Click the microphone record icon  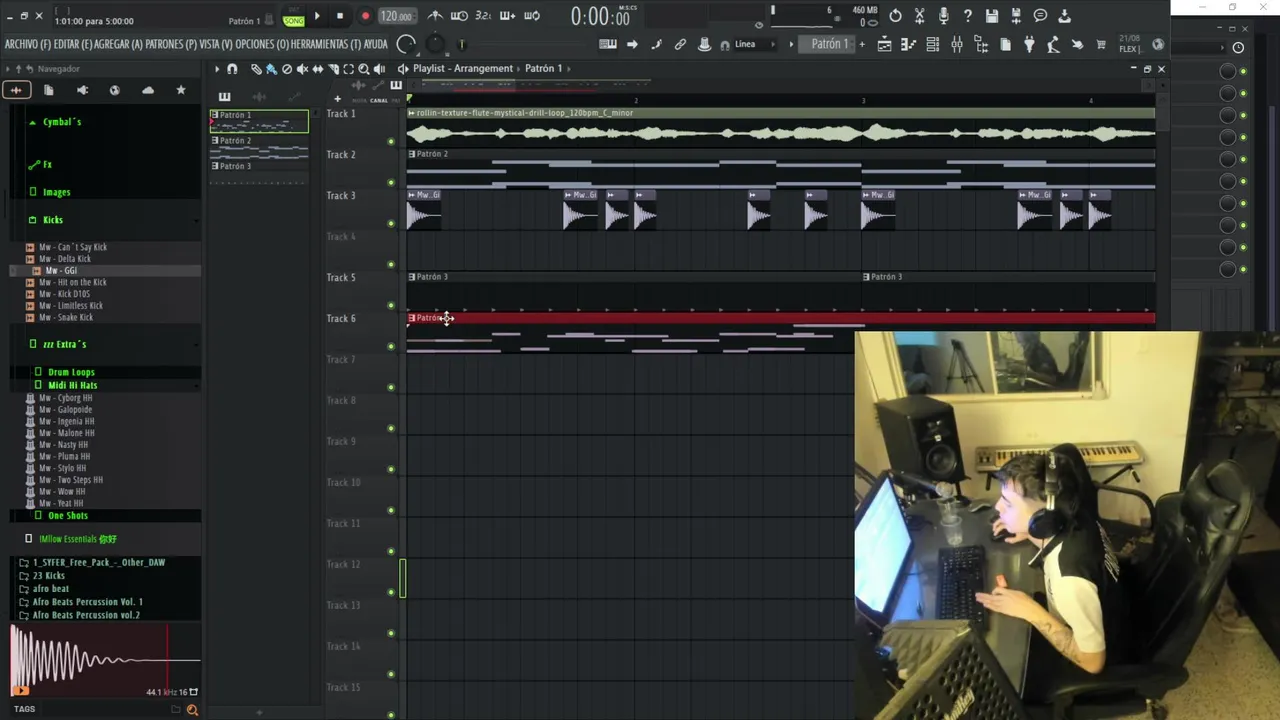(x=943, y=16)
